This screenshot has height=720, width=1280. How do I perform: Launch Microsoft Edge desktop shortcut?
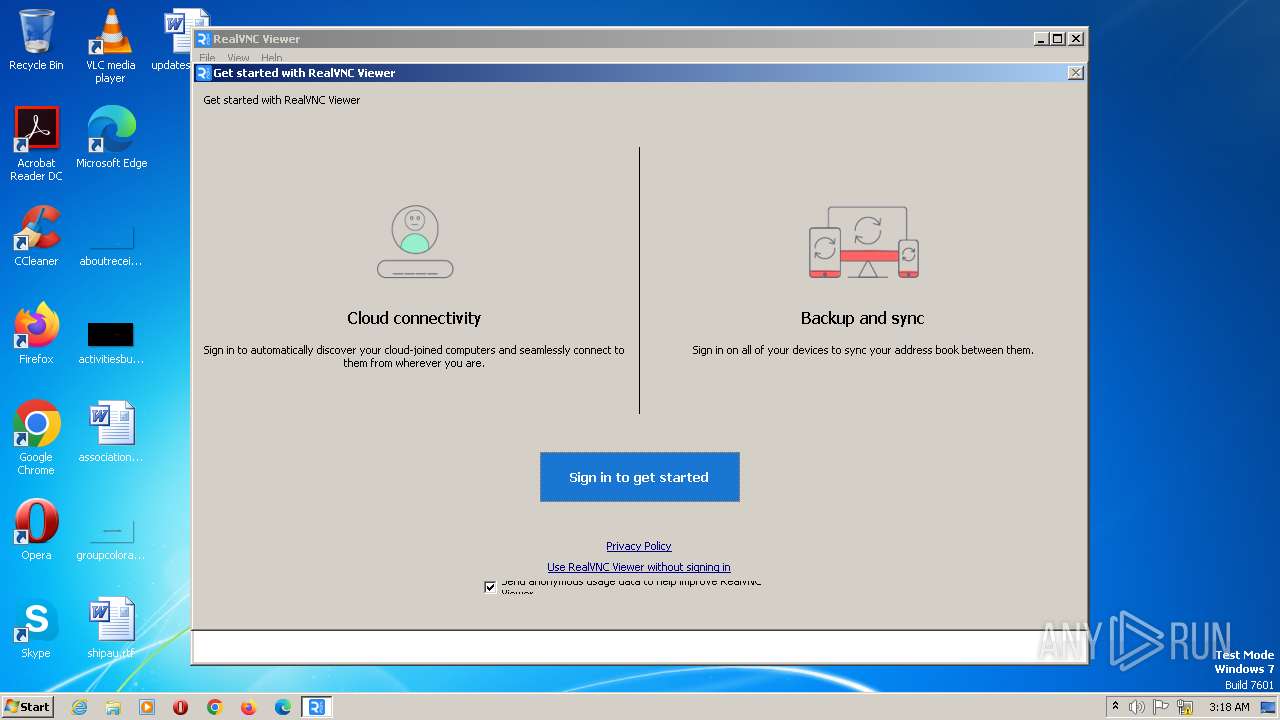tap(111, 138)
